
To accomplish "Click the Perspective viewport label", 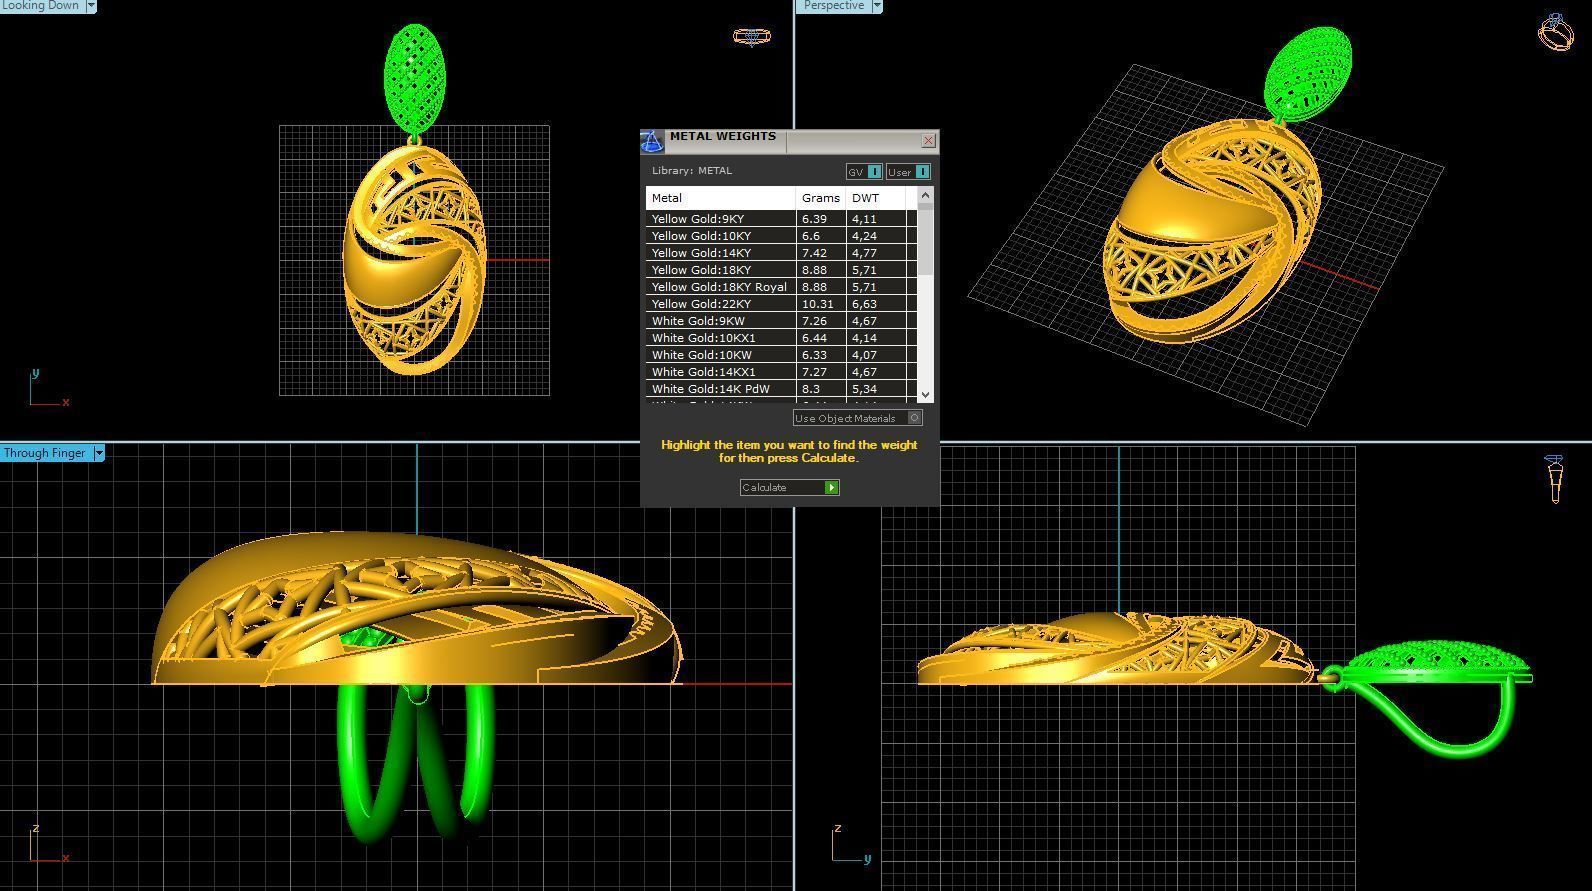I will click(x=833, y=6).
